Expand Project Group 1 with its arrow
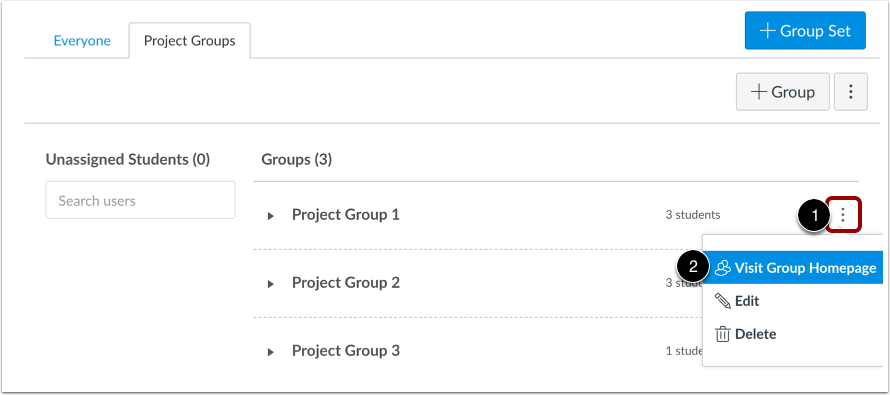 click(x=271, y=216)
